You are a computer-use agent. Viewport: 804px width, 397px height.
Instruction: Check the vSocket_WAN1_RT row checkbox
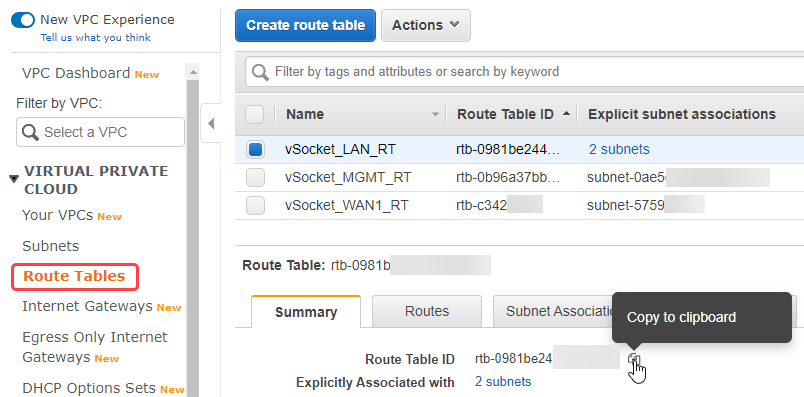[x=255, y=206]
